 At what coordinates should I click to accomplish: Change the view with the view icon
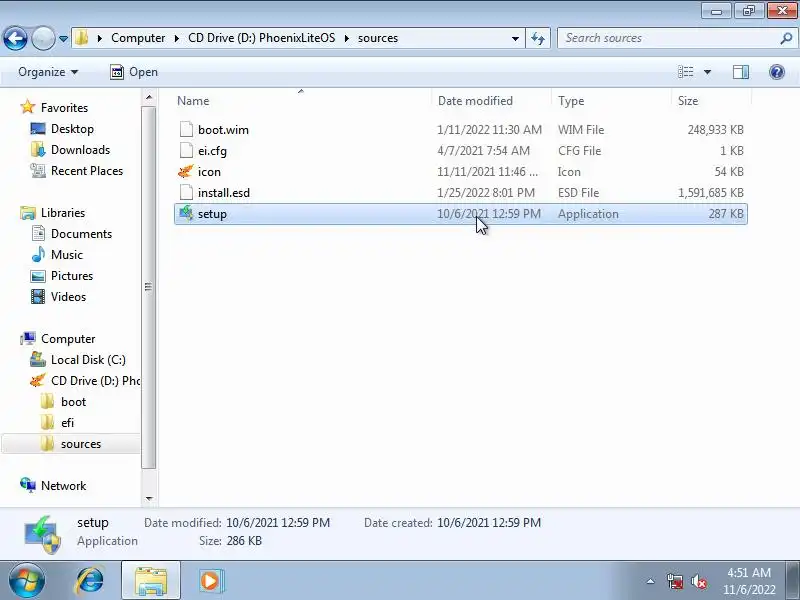pos(686,72)
